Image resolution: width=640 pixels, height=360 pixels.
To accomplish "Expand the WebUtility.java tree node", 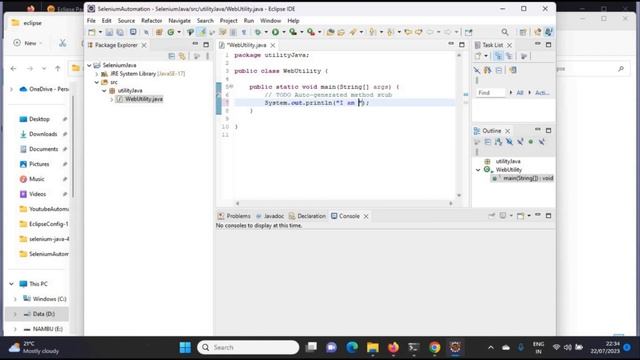I will tap(112, 99).
